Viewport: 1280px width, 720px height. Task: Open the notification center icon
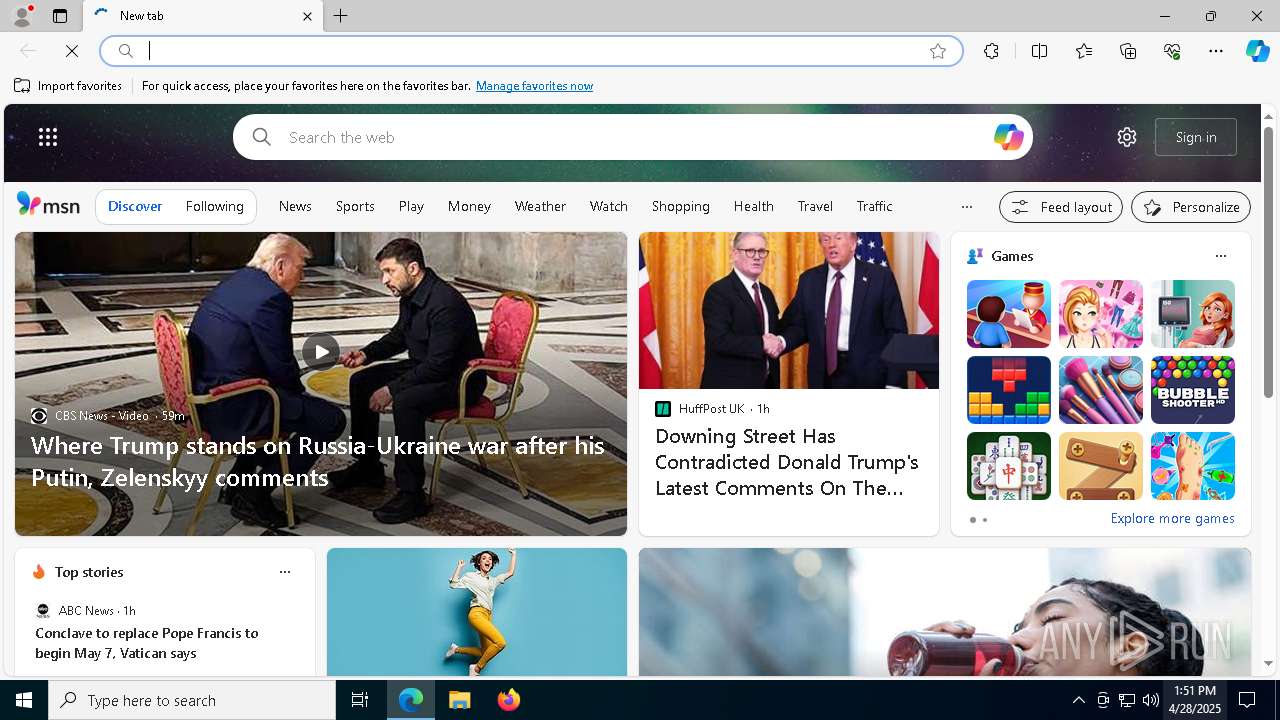1247,700
